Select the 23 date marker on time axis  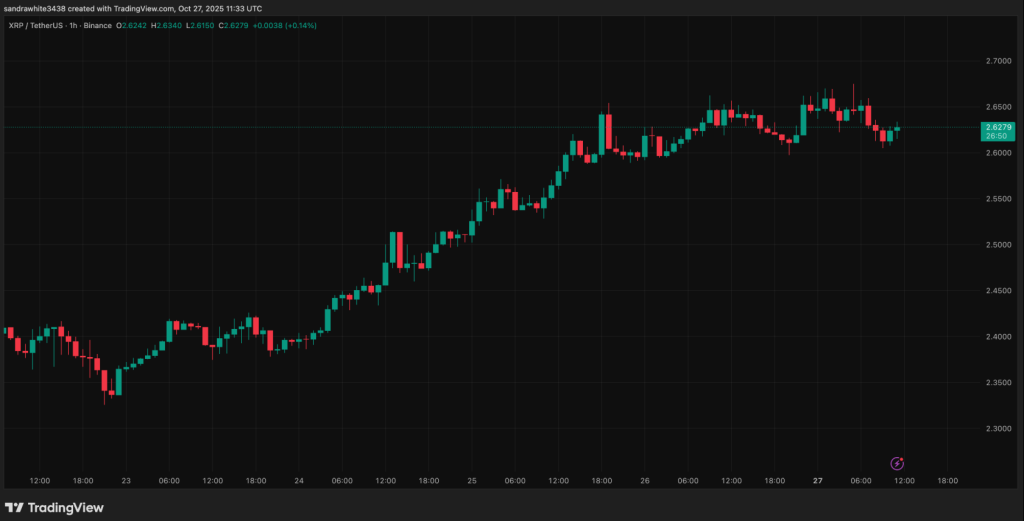pos(125,481)
